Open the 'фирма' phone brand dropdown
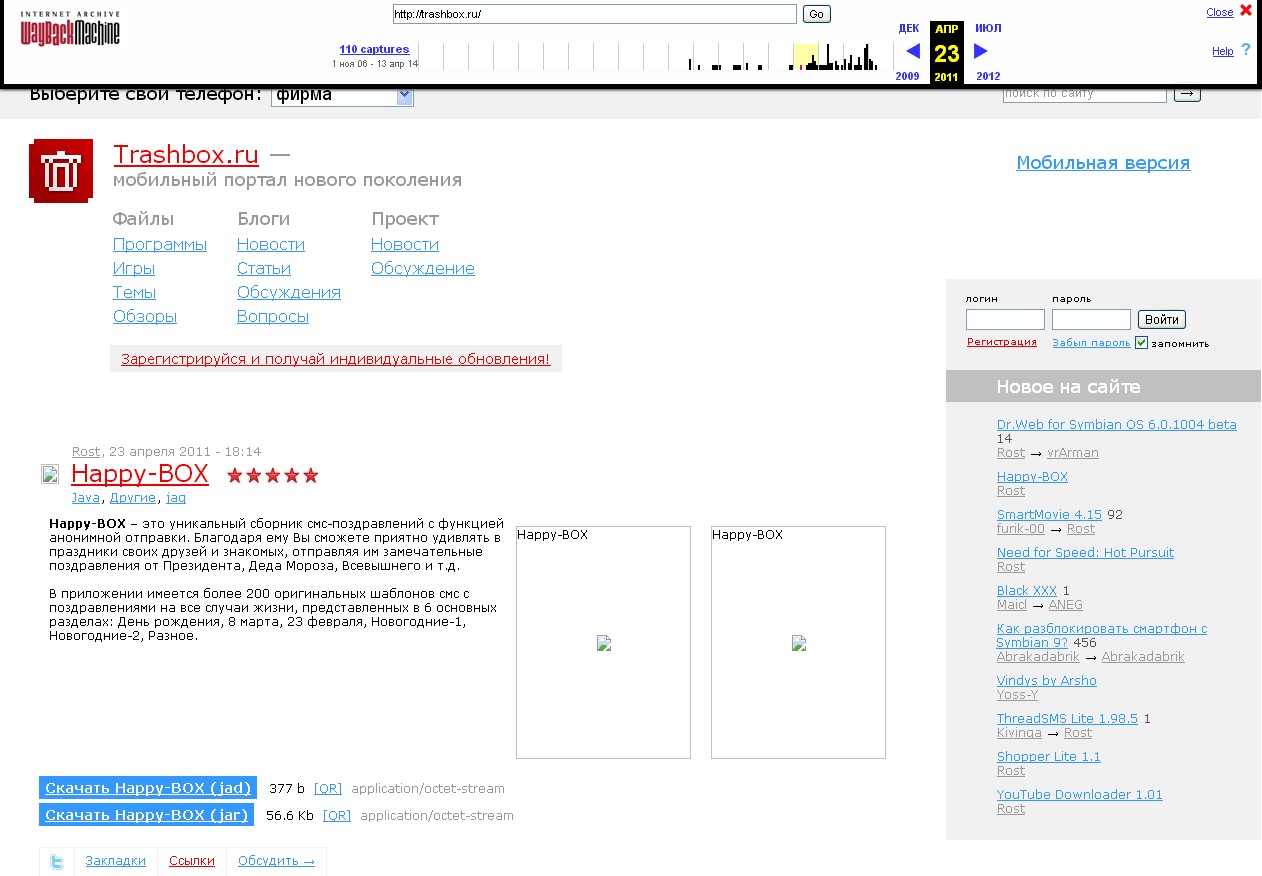 342,95
